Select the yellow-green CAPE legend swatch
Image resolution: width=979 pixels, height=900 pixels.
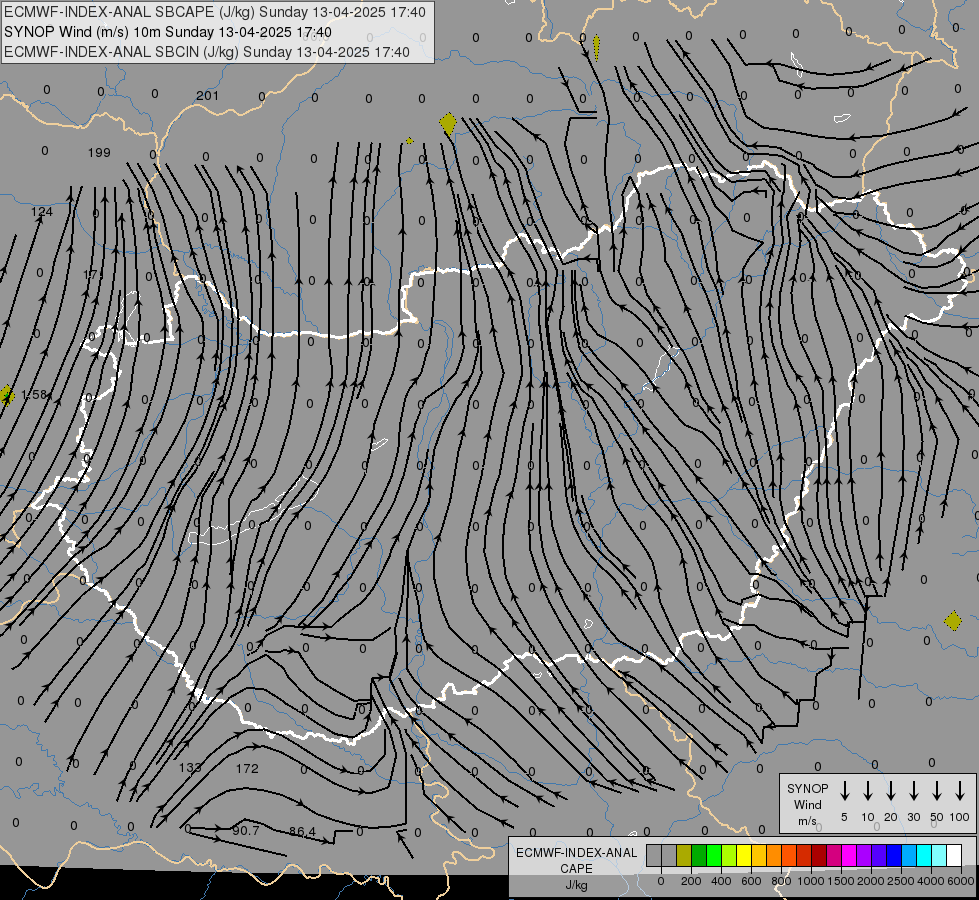tap(729, 855)
